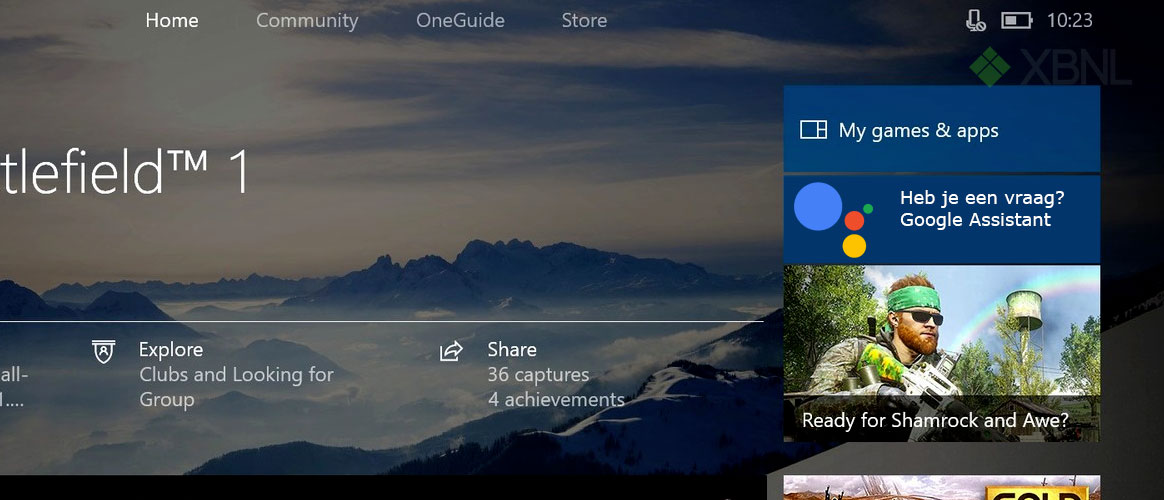Open the Shamrock and Awe promo tile
Screen dimensions: 1164x500
pyautogui.click(x=941, y=353)
